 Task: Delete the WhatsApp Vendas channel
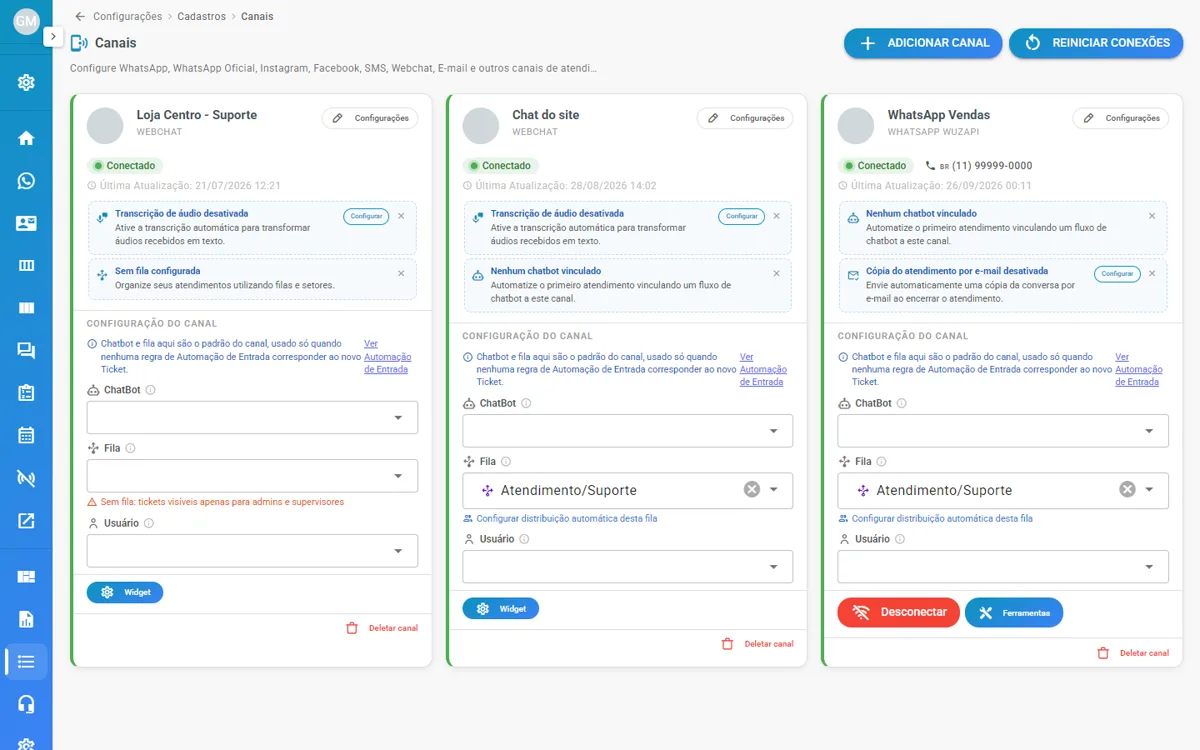[x=1133, y=653]
